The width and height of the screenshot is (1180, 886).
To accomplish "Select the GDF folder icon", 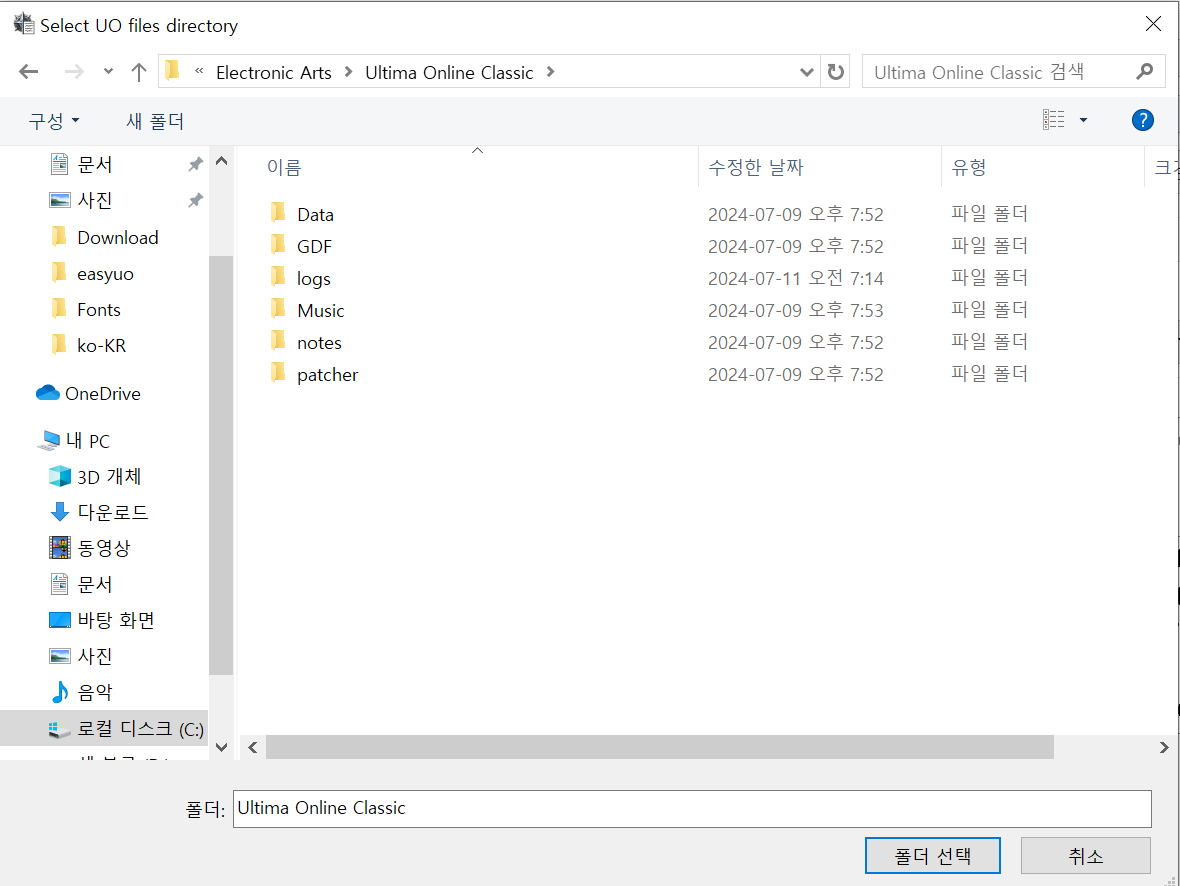I will click(x=278, y=245).
